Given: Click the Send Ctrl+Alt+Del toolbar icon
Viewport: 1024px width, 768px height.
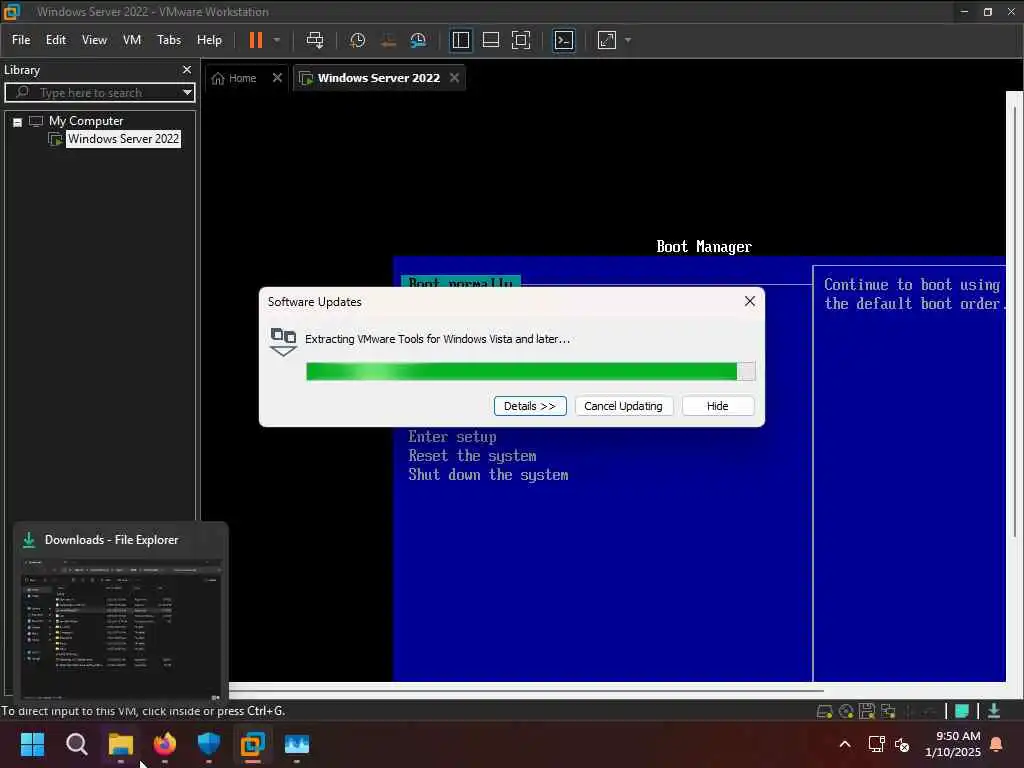Looking at the screenshot, I should 315,40.
